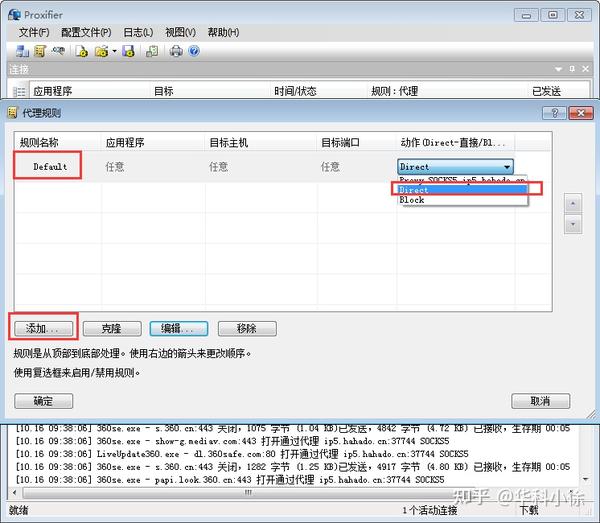Close the 连接 panel
Image resolution: width=600 pixels, height=523 pixels.
(x=585, y=69)
